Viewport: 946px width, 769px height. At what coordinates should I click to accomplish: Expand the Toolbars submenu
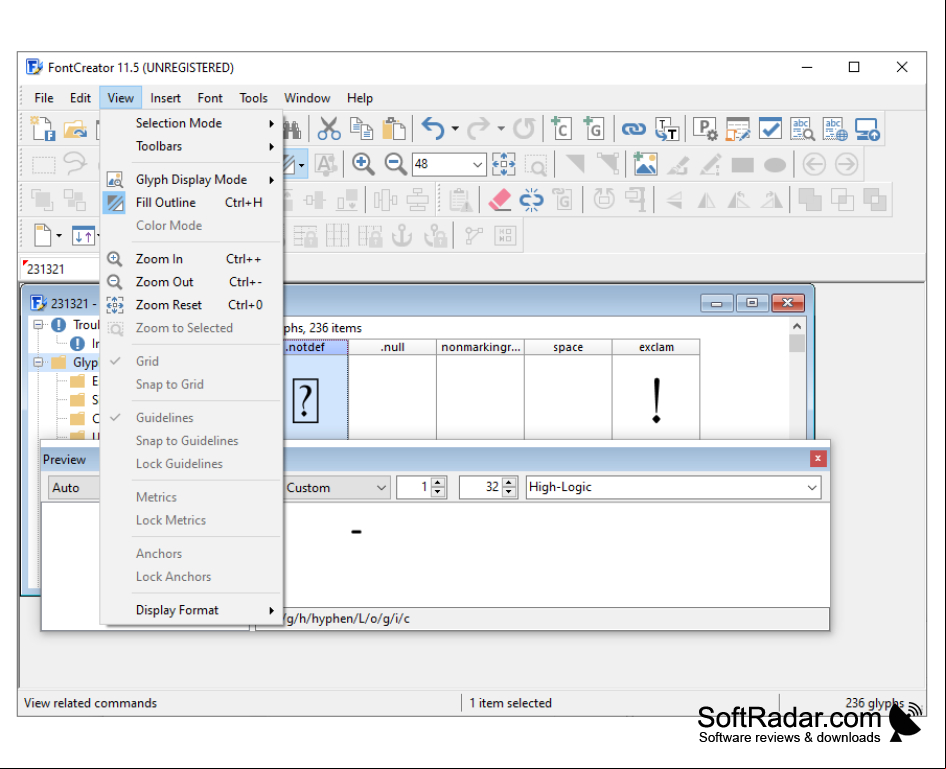click(x=191, y=146)
